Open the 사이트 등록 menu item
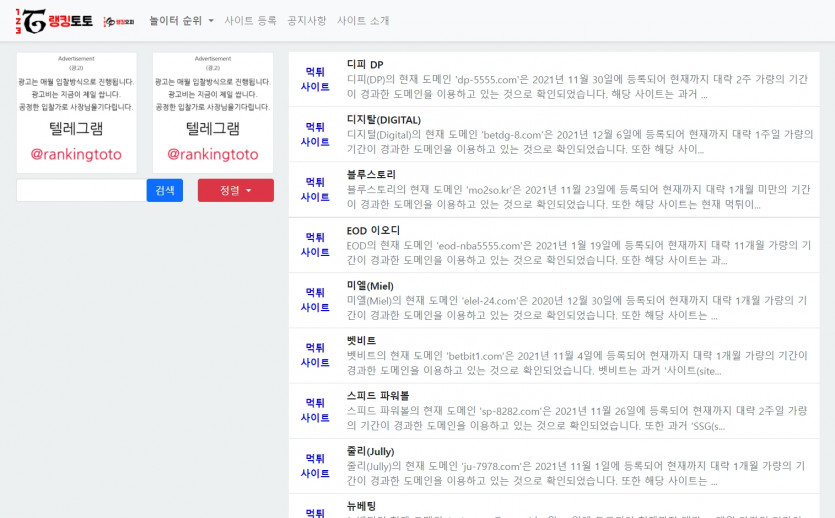 (x=250, y=20)
